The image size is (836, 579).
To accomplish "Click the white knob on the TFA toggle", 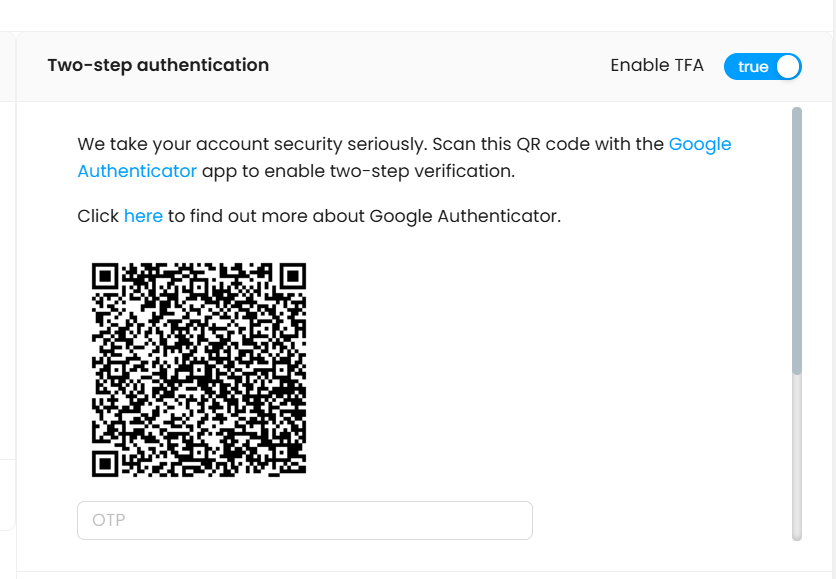I will (x=788, y=67).
